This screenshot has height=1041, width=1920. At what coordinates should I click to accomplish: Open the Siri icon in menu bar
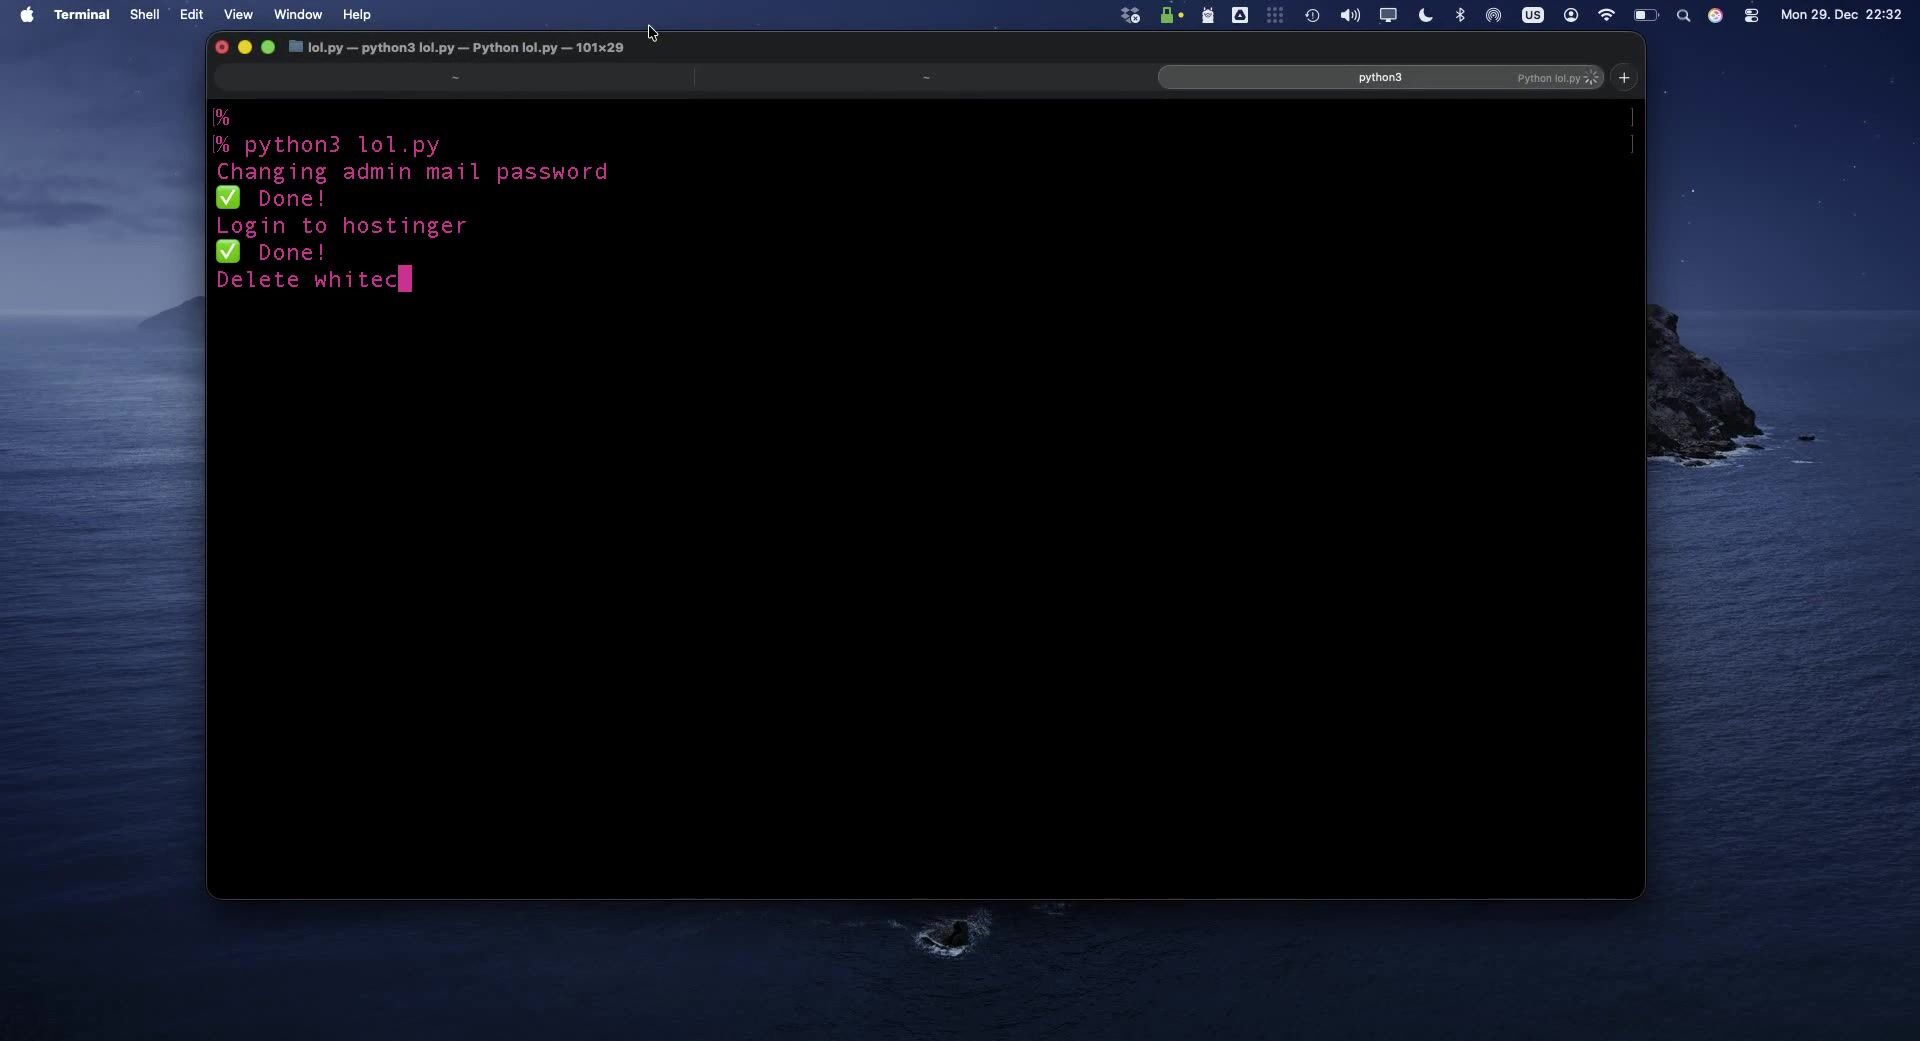point(1715,15)
